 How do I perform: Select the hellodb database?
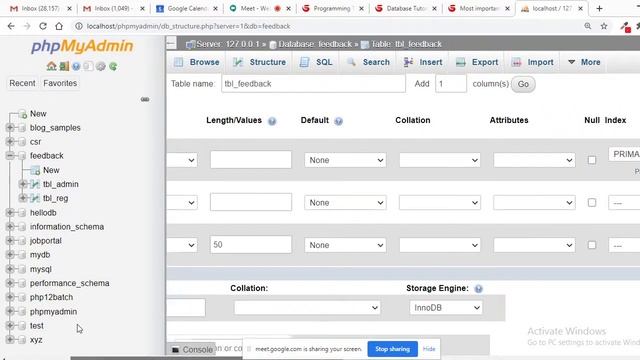tap(43, 213)
